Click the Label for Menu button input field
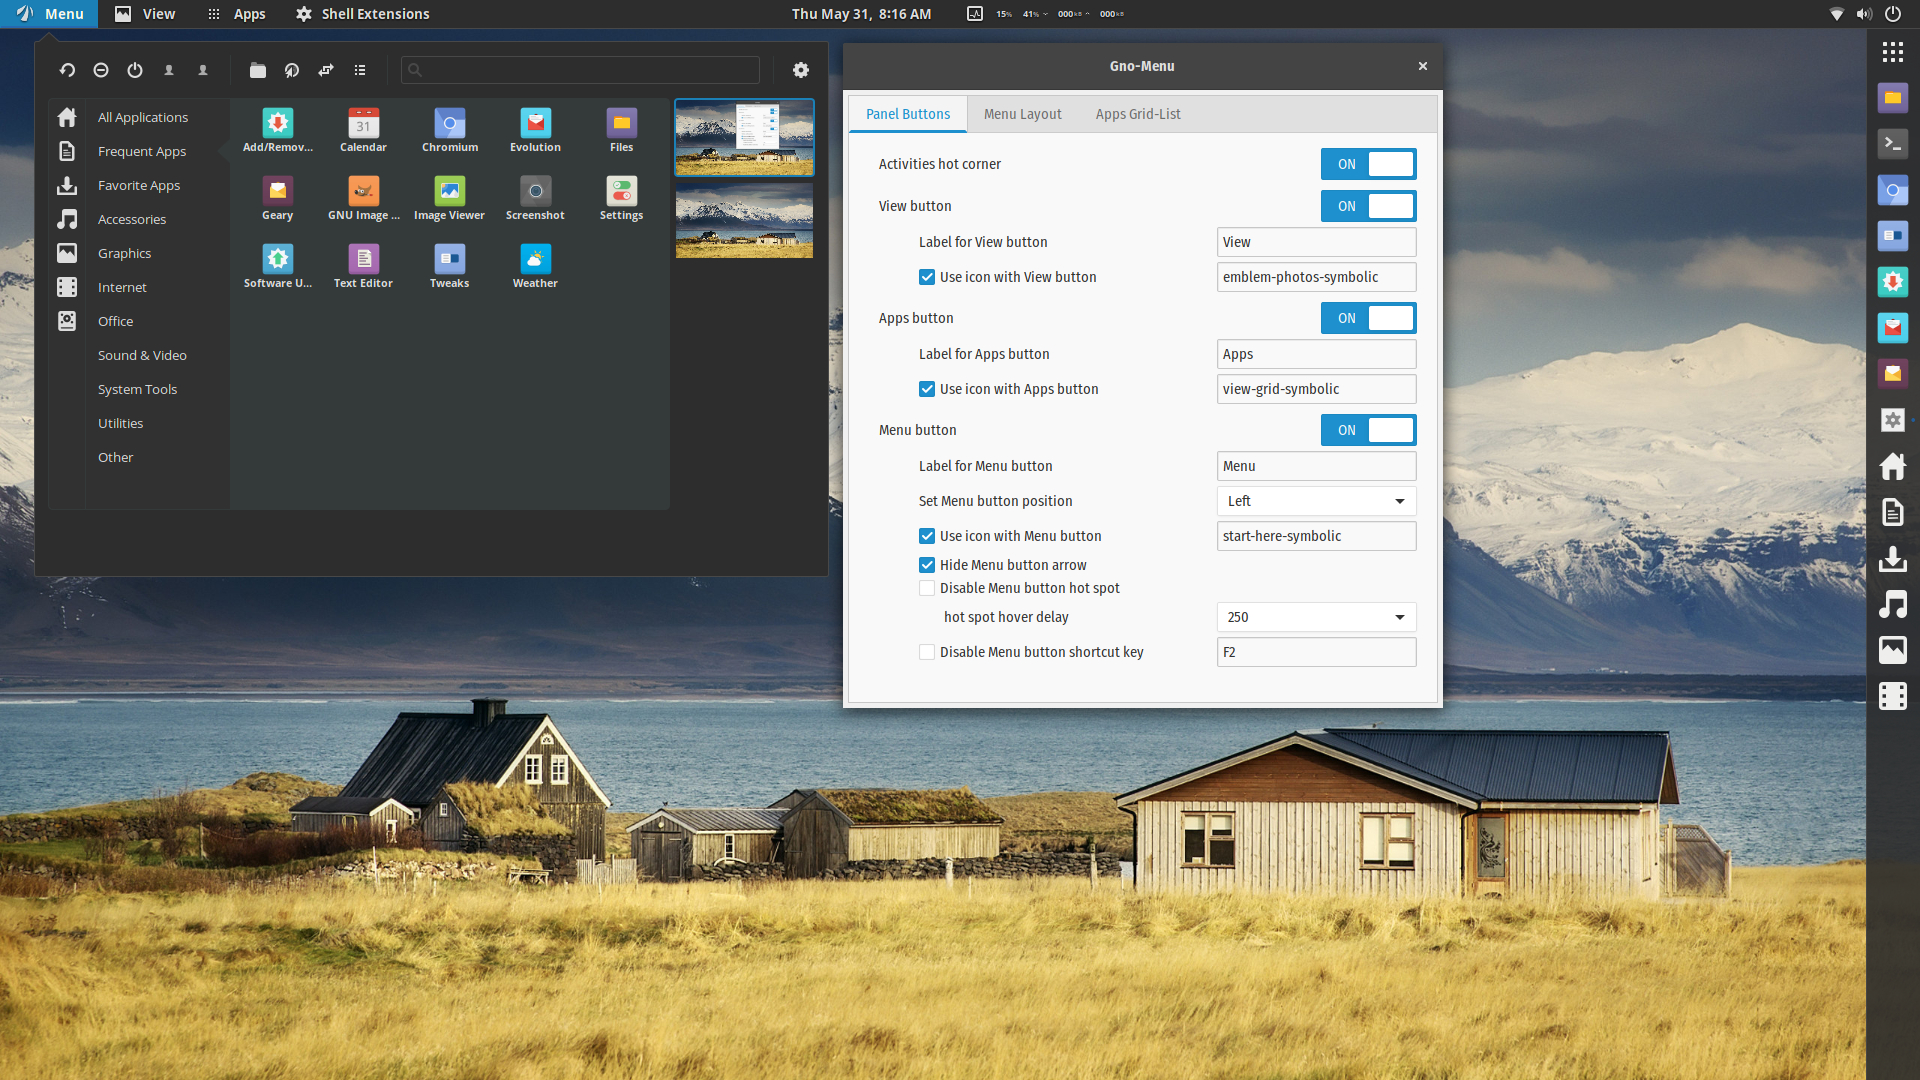The image size is (1920, 1080). pos(1315,464)
